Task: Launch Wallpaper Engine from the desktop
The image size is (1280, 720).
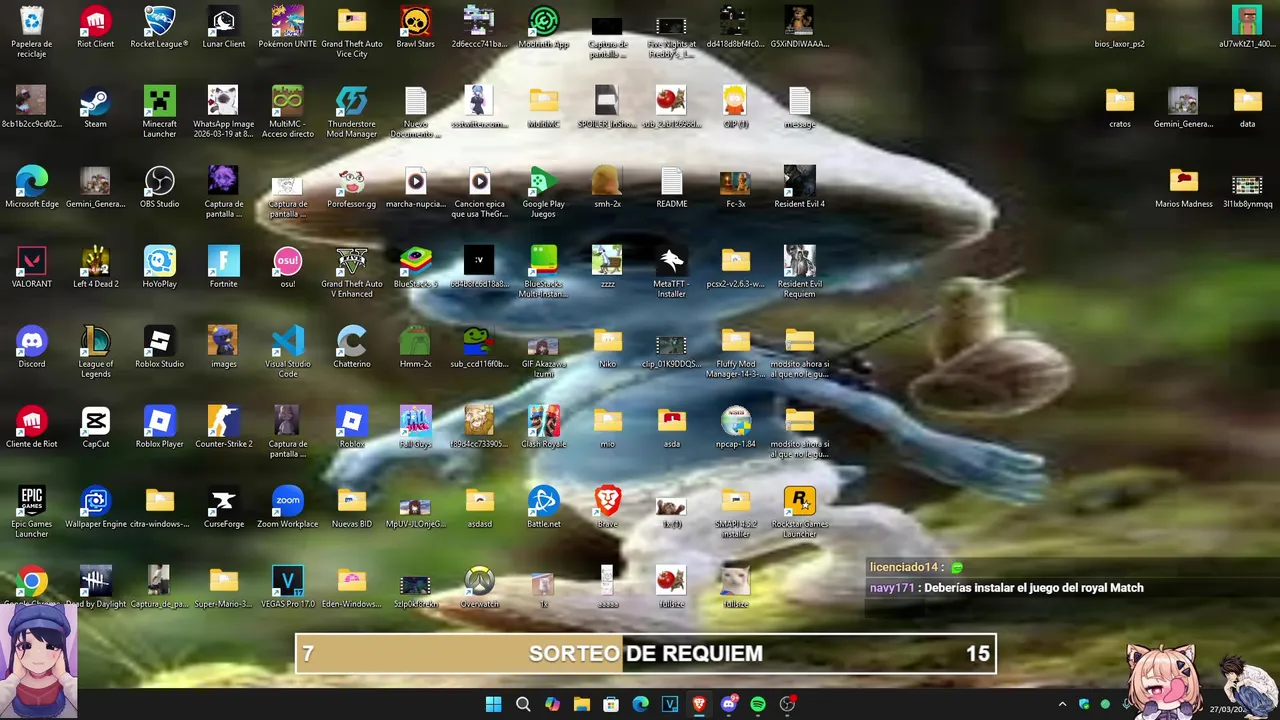Action: point(96,507)
